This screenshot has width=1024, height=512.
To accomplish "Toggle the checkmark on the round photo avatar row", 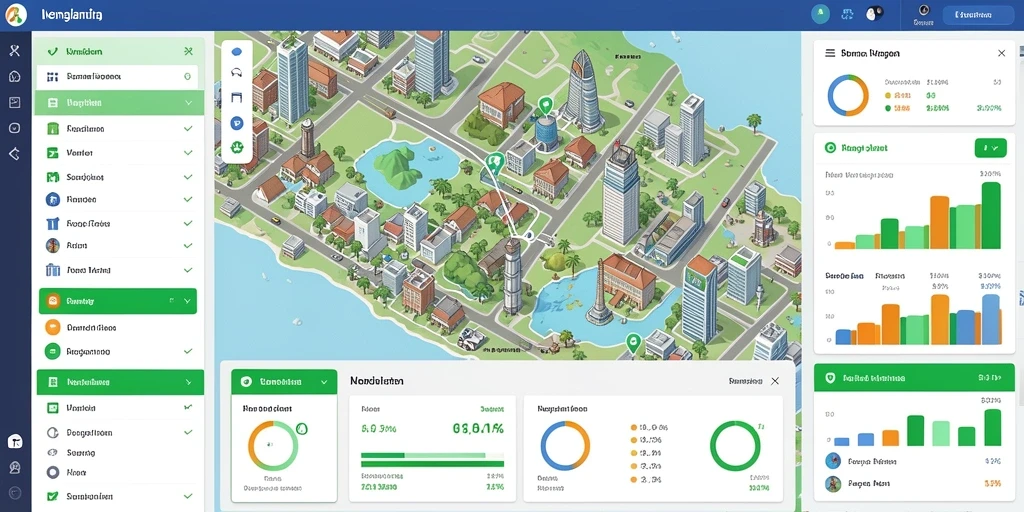I will click(x=188, y=246).
